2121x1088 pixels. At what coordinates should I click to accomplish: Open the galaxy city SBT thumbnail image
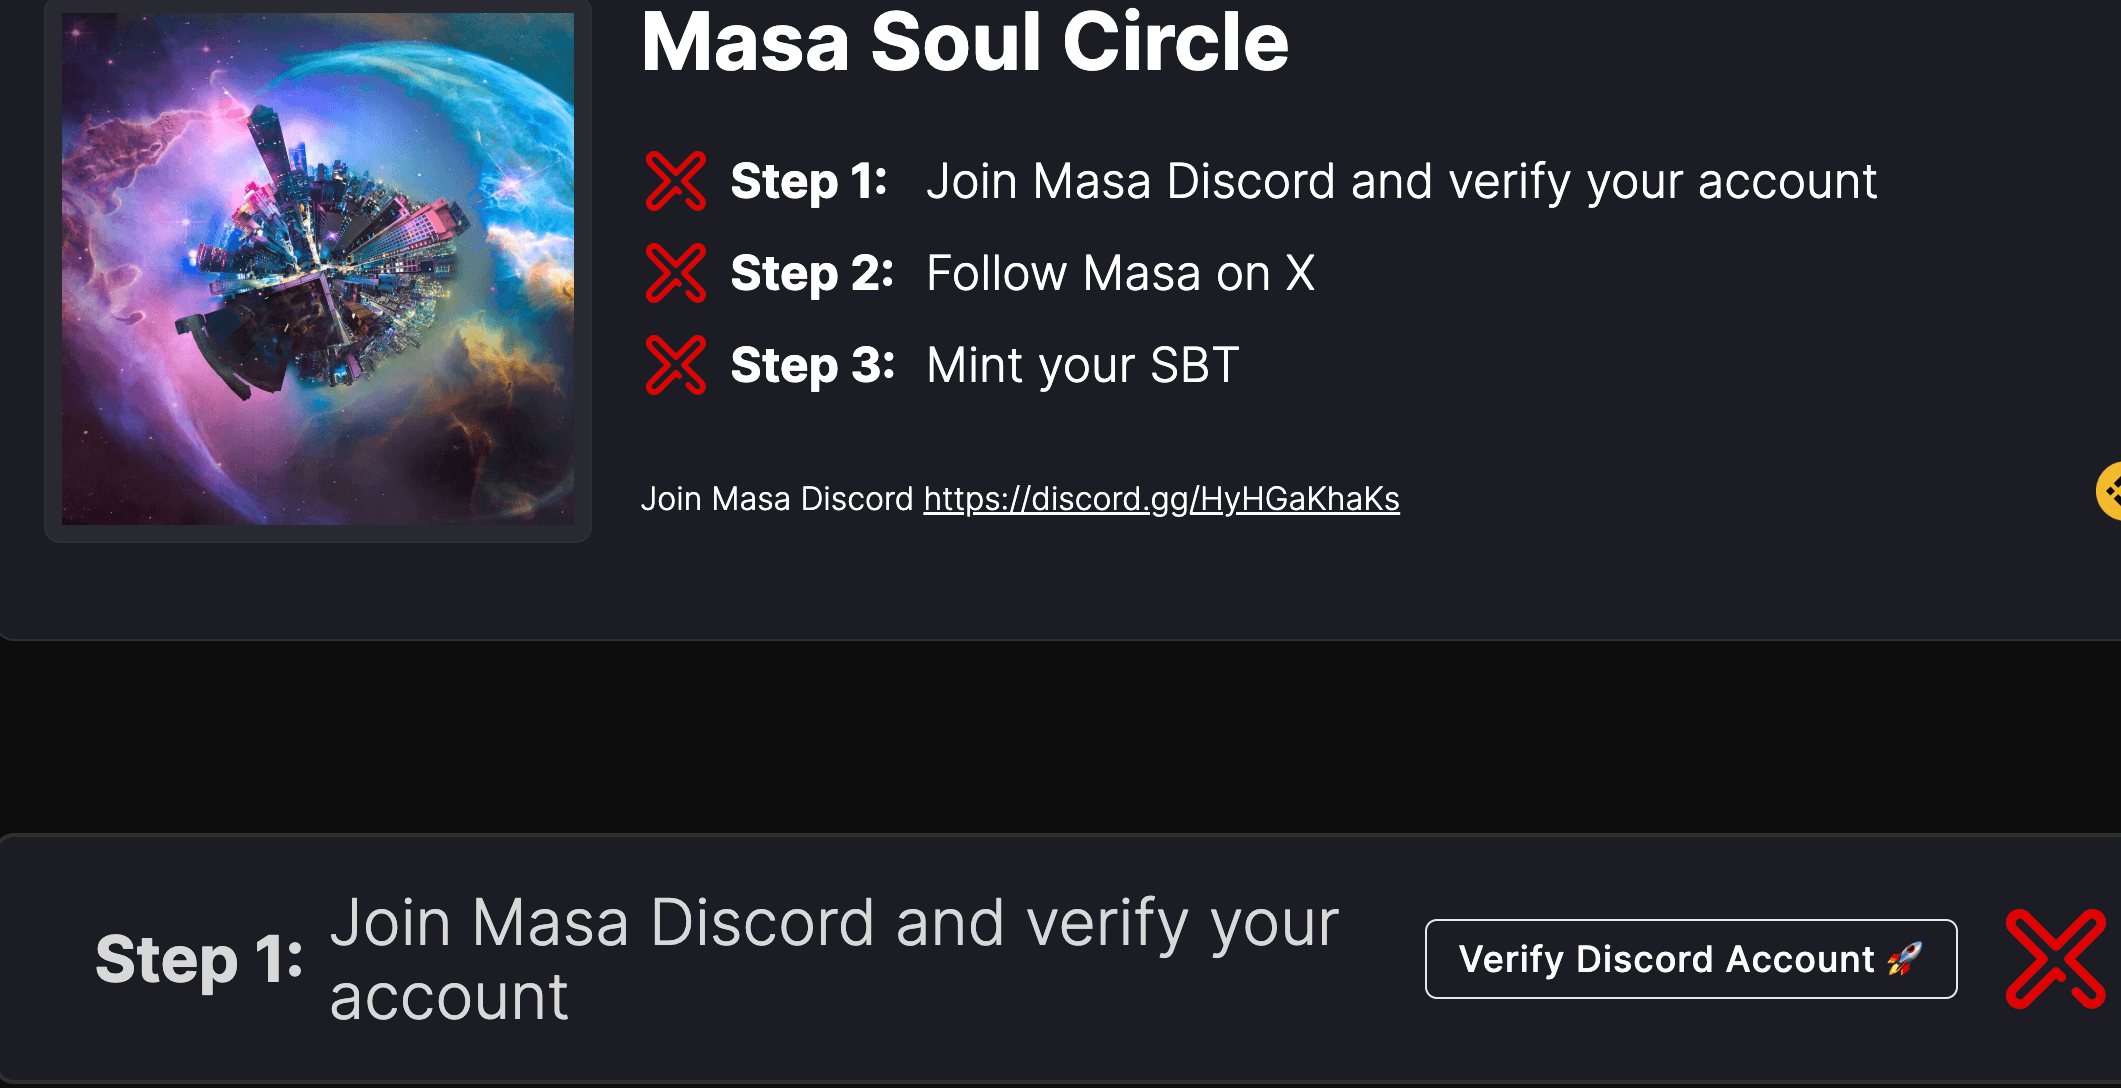[x=318, y=269]
